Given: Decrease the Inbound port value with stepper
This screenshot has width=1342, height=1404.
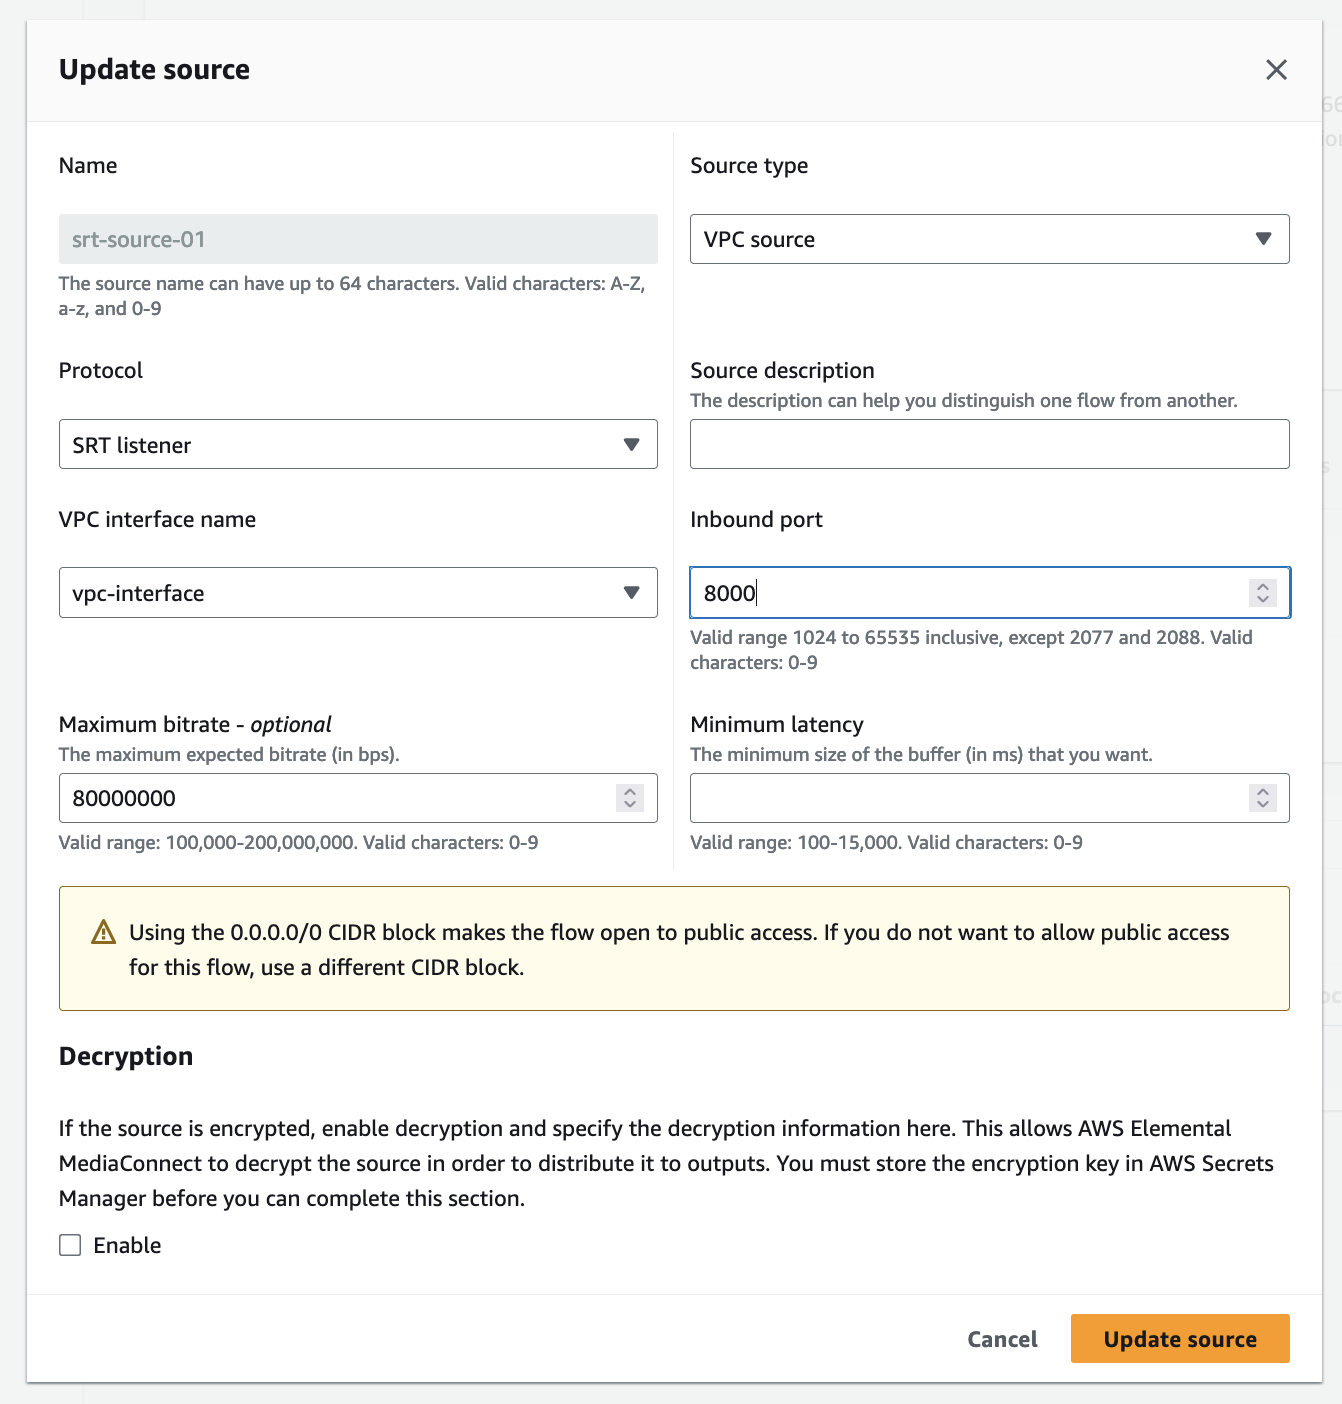Looking at the screenshot, I should (1263, 600).
